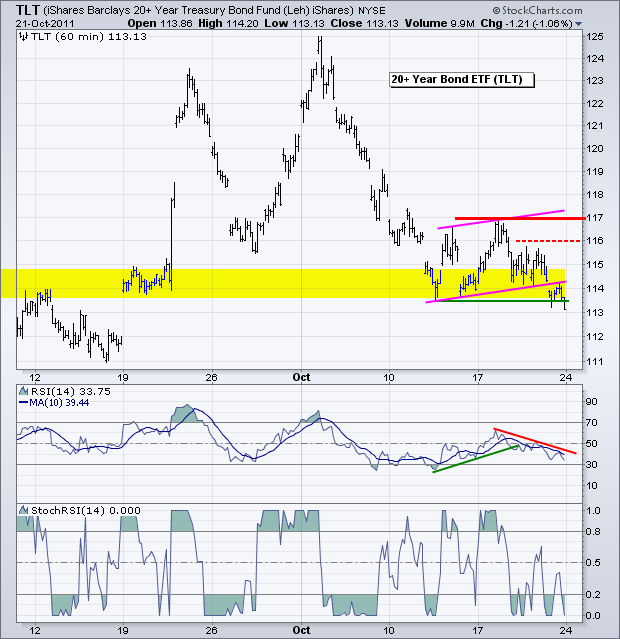620x639 pixels.
Task: Click the StochRSI 0.2 axis label
Action: point(593,595)
